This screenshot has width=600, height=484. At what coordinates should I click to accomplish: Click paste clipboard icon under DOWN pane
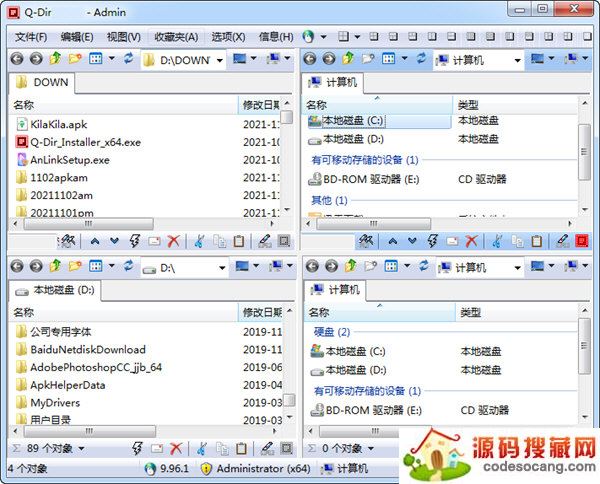click(x=239, y=241)
